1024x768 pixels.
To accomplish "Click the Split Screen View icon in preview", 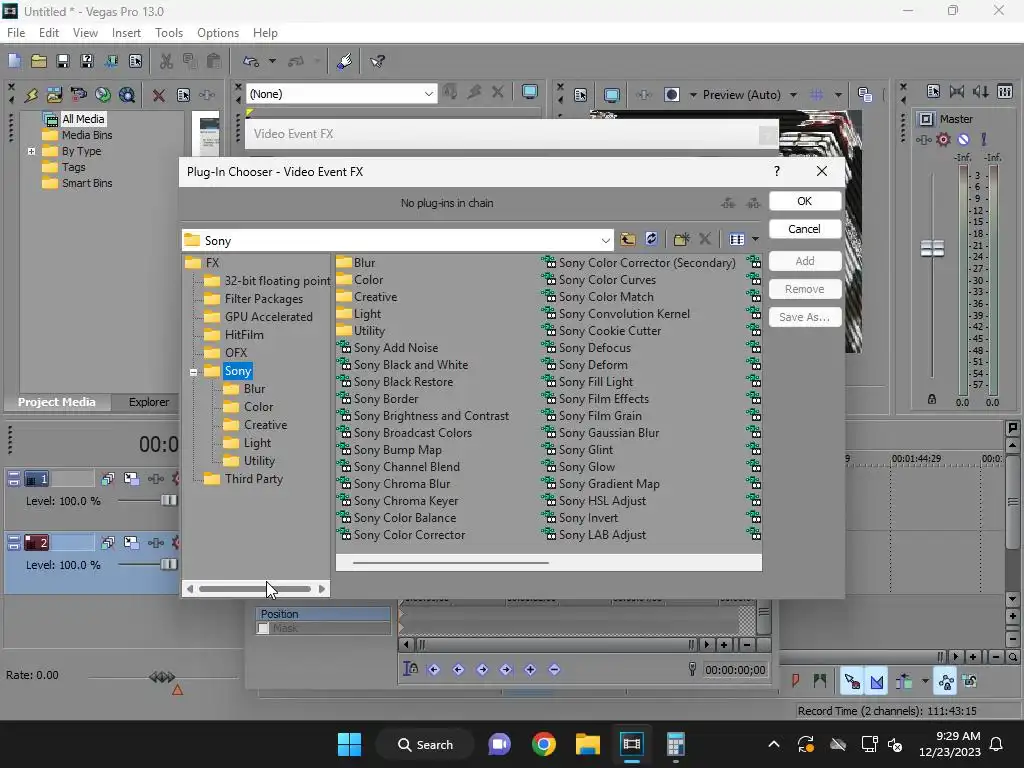I will pyautogui.click(x=671, y=95).
